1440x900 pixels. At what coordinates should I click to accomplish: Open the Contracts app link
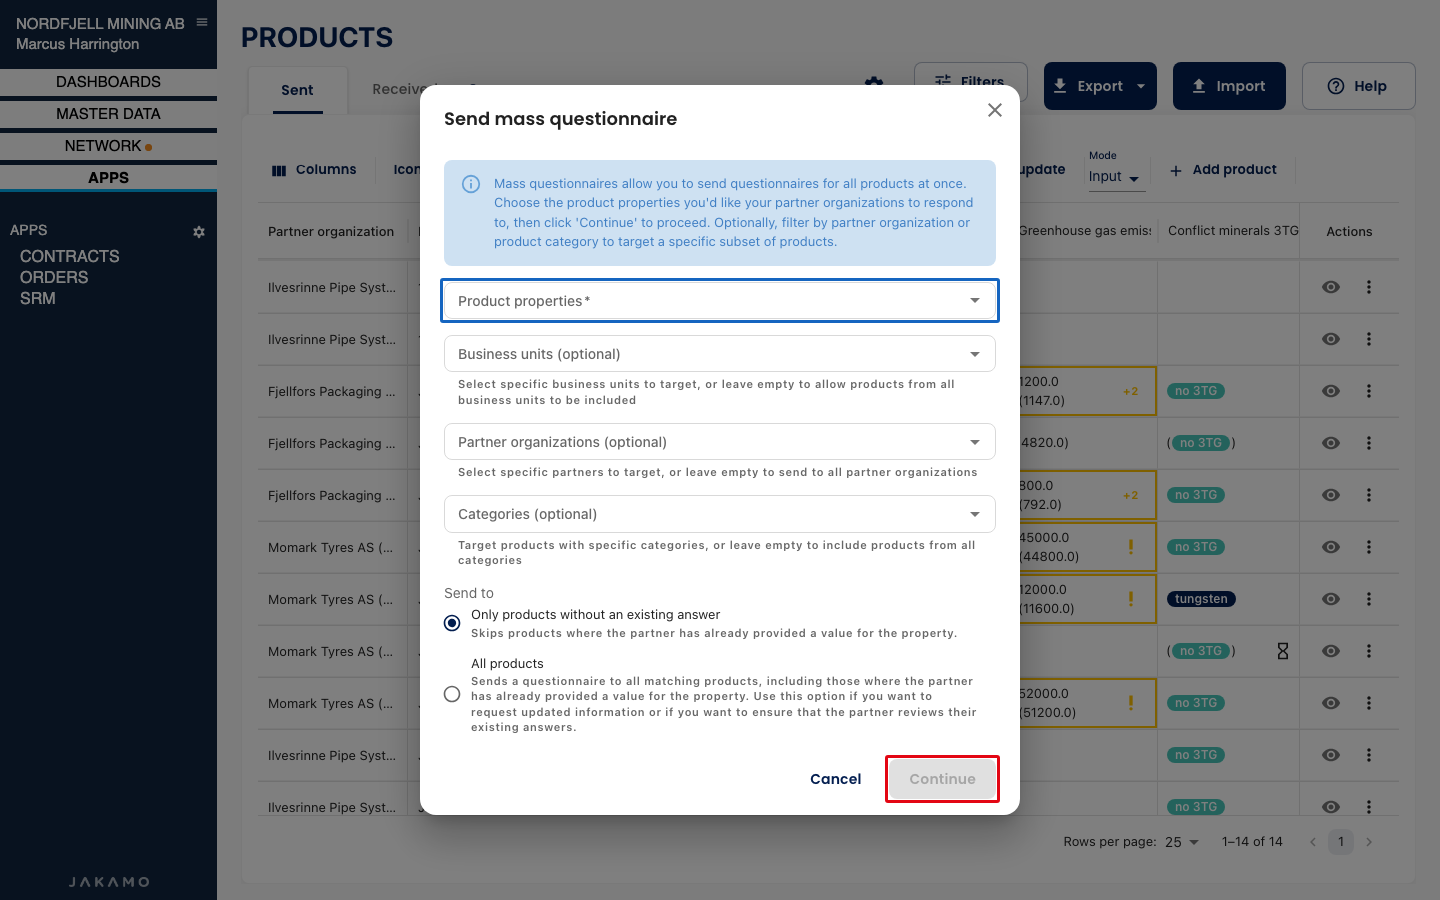click(x=70, y=256)
